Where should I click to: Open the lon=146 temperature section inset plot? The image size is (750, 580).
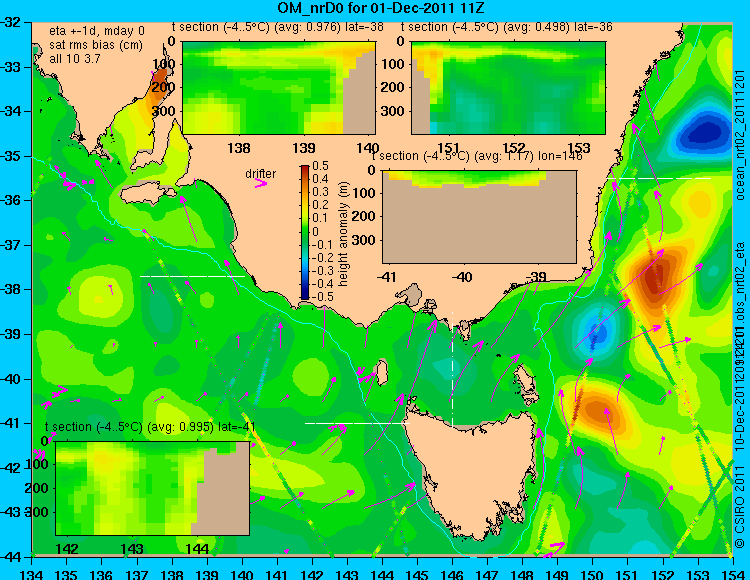click(479, 217)
